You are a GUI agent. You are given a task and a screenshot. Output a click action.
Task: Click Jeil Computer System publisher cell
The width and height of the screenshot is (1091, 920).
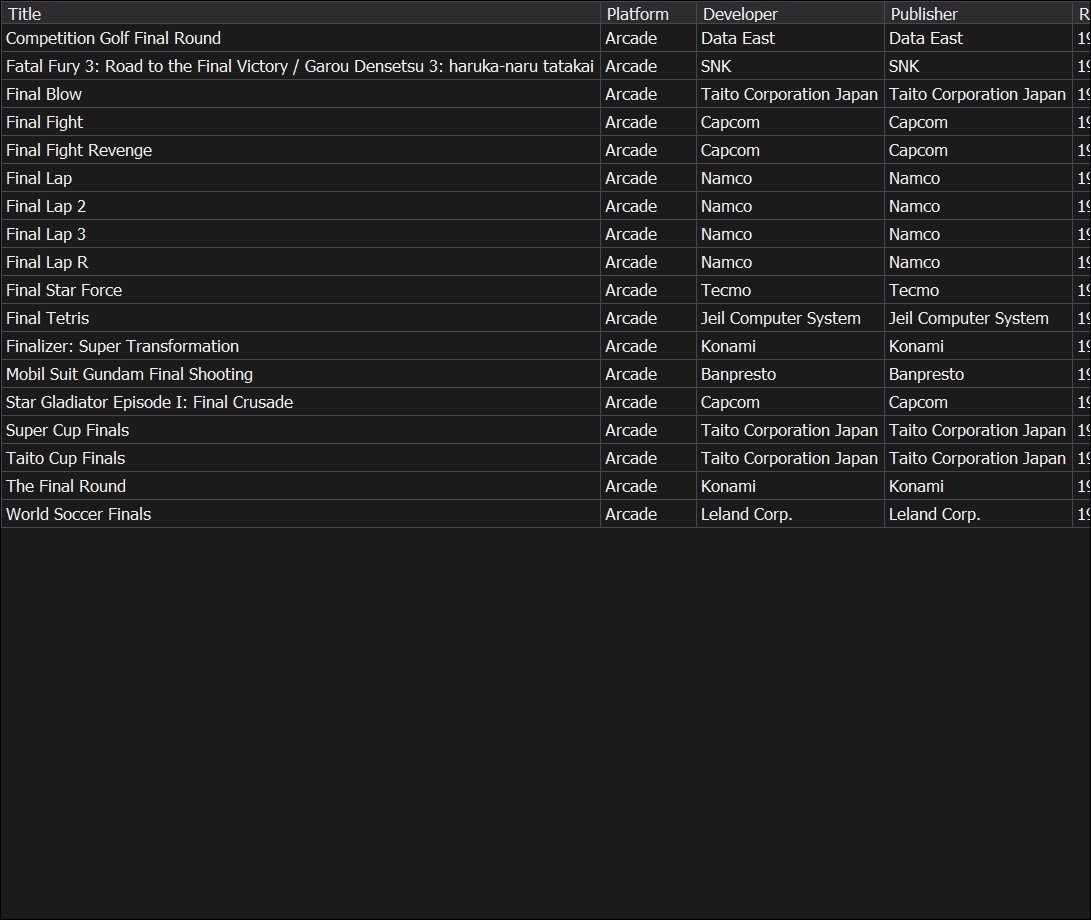pyautogui.click(x=978, y=318)
